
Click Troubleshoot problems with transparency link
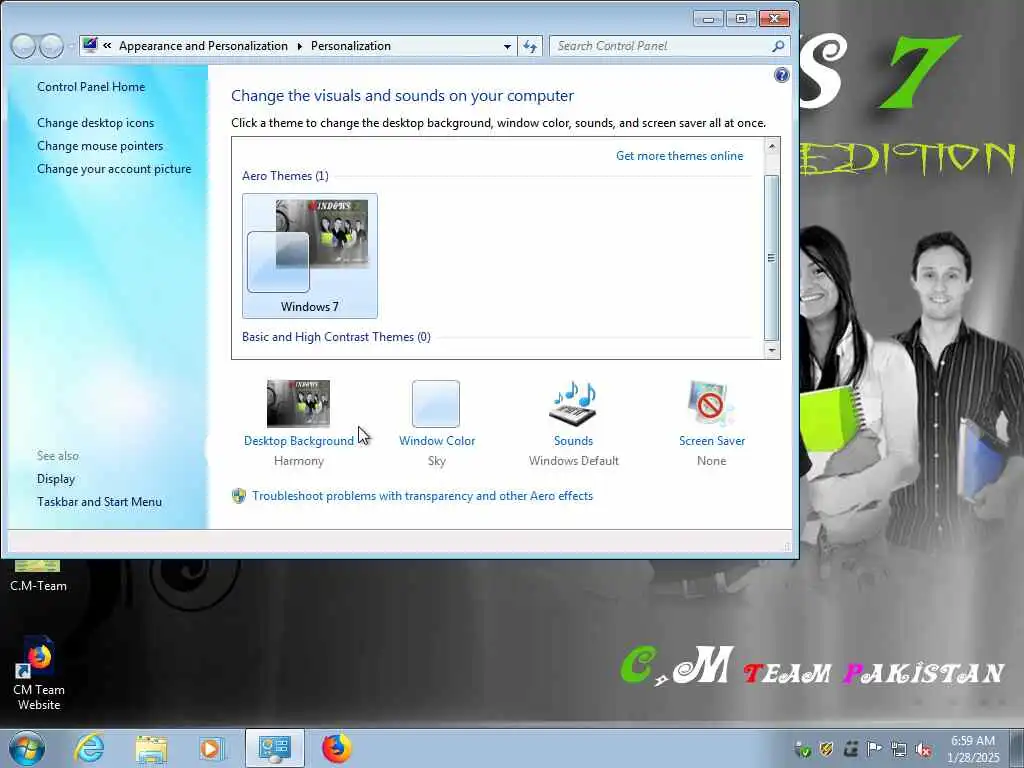coord(423,496)
